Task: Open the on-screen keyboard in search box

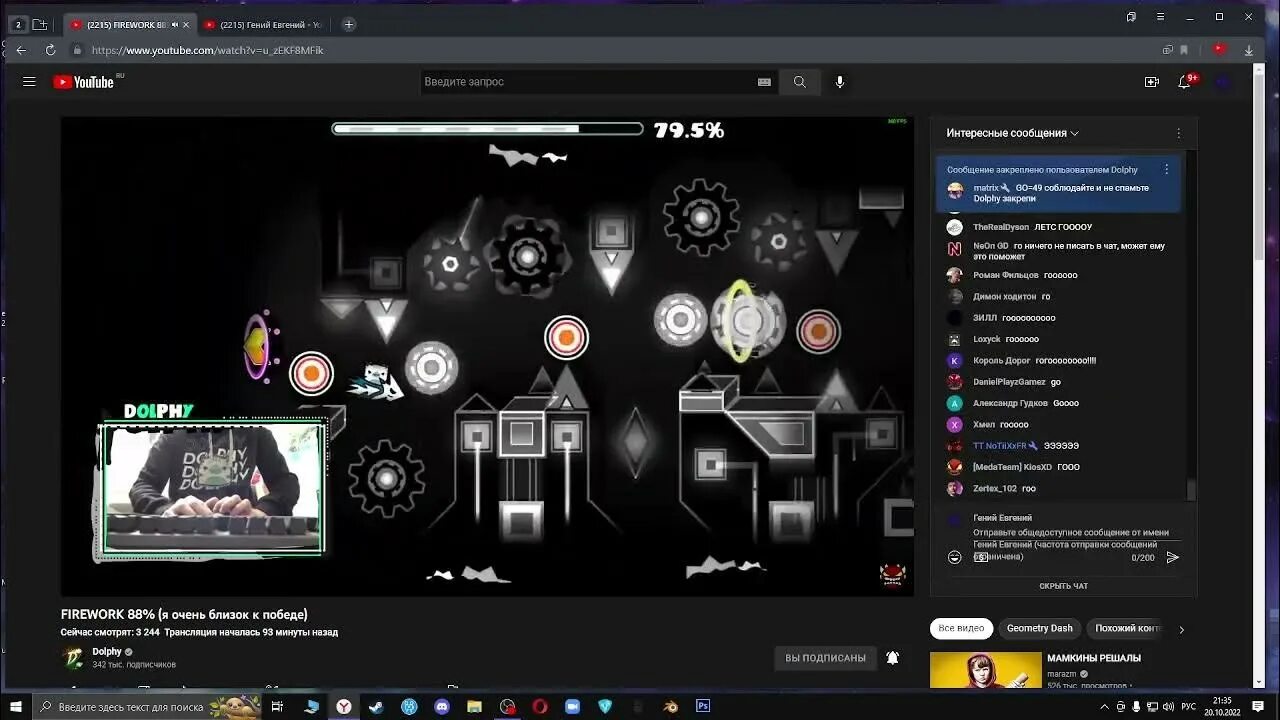Action: click(764, 82)
